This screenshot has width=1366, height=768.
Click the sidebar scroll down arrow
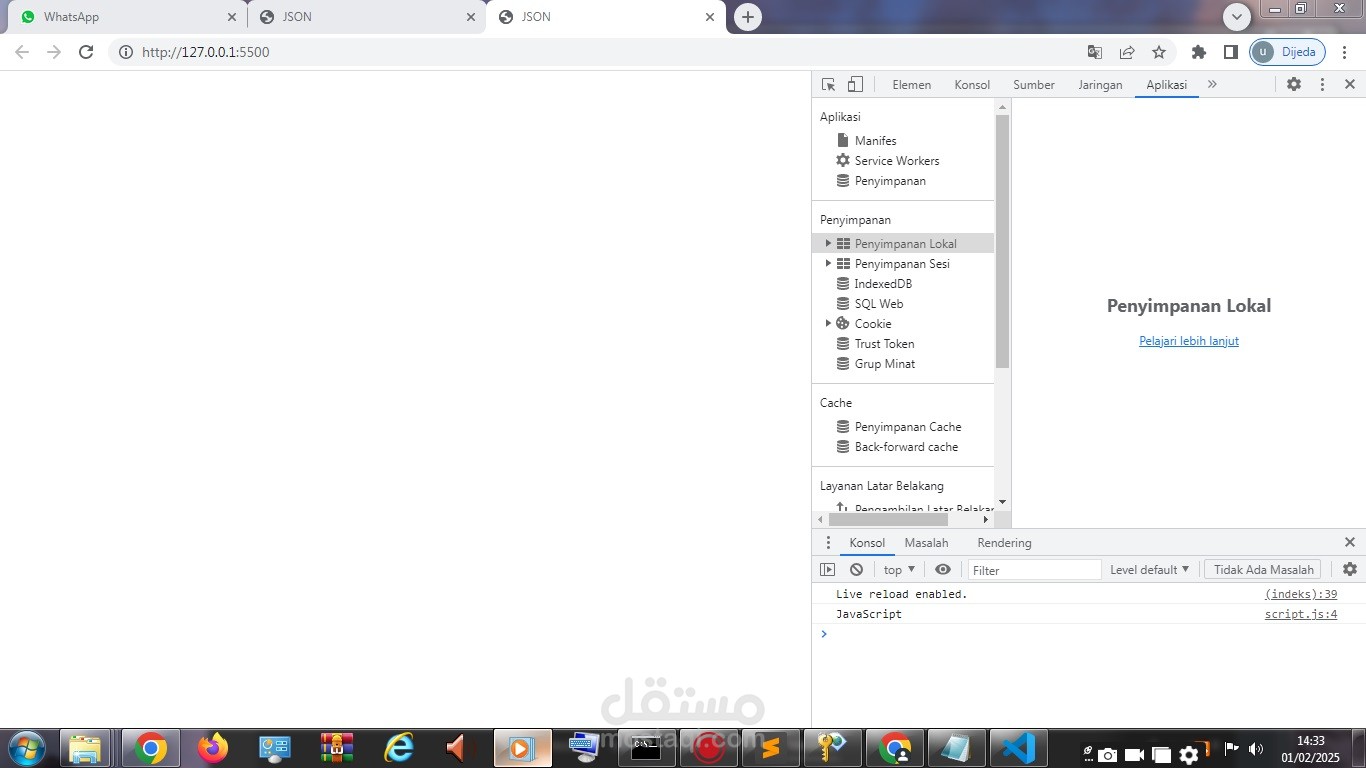[x=1003, y=502]
